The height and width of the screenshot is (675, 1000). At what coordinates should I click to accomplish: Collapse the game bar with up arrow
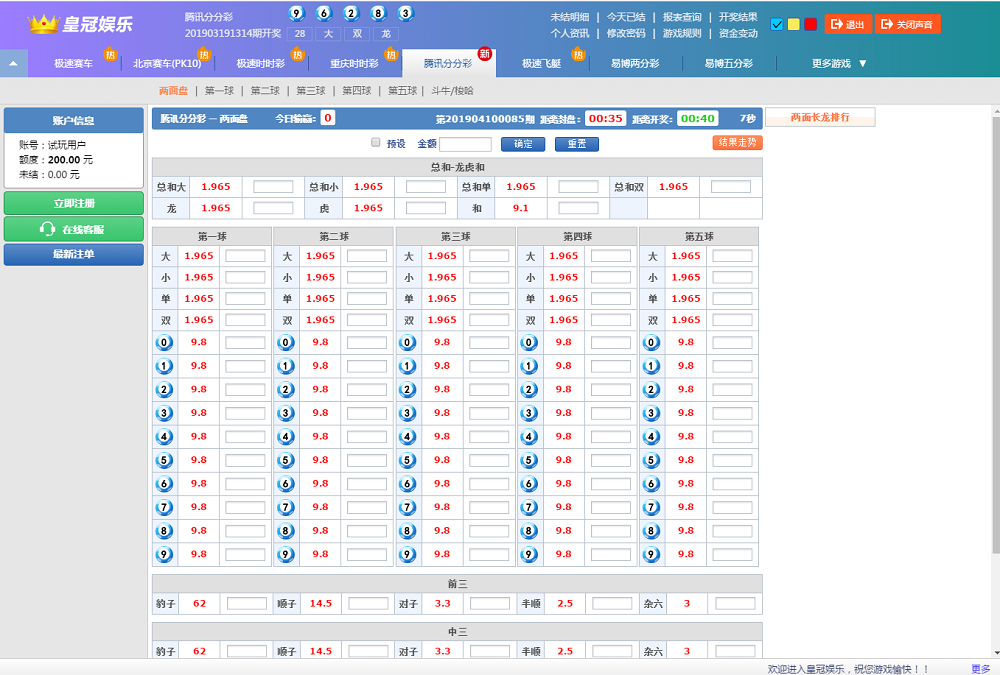[13, 63]
